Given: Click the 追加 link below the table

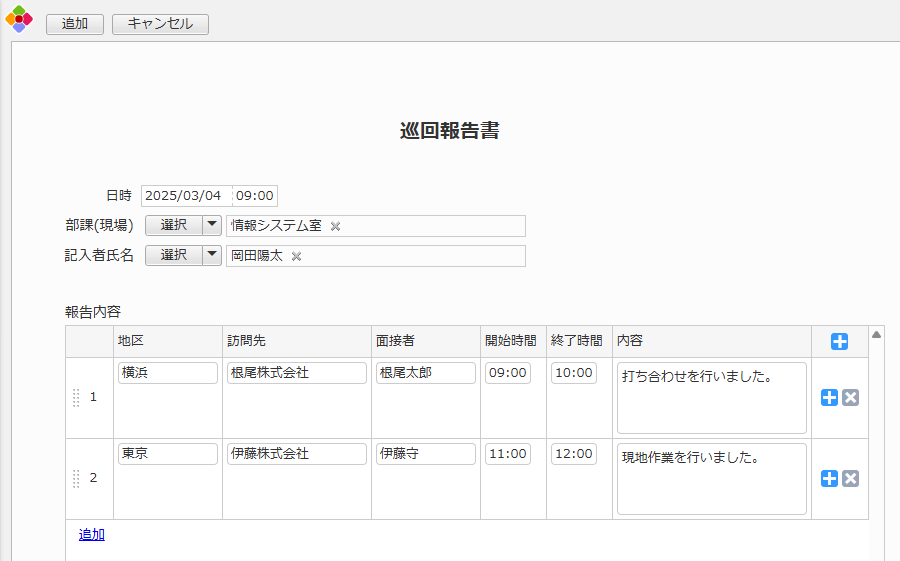Looking at the screenshot, I should point(92,534).
